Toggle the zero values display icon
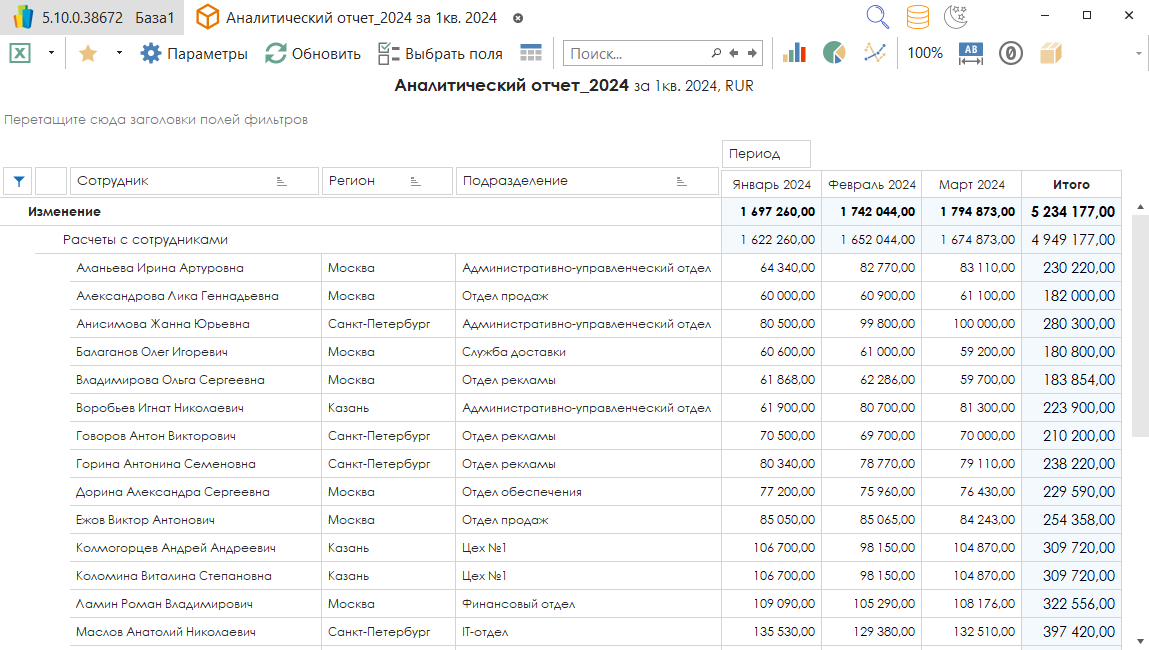The width and height of the screenshot is (1149, 650). click(1011, 53)
